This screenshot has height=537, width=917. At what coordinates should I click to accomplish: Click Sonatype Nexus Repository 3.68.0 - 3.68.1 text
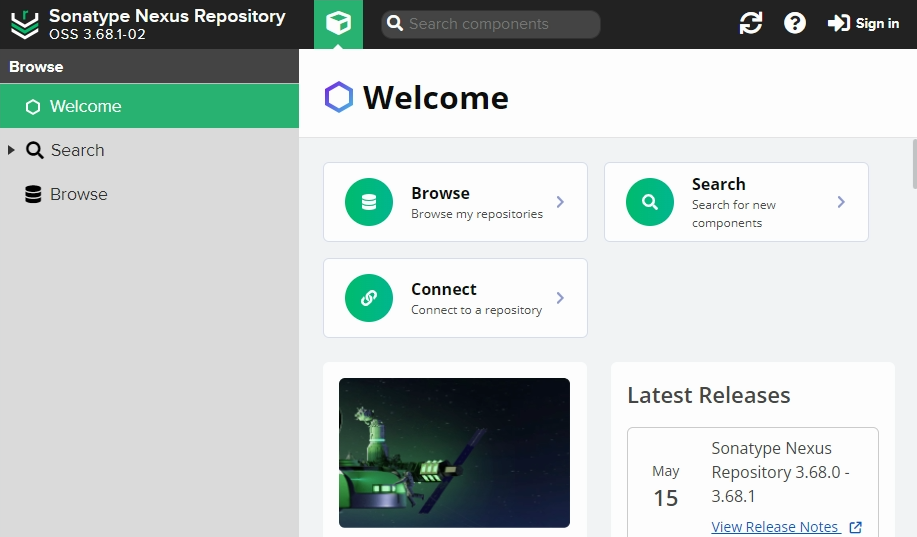pos(780,472)
